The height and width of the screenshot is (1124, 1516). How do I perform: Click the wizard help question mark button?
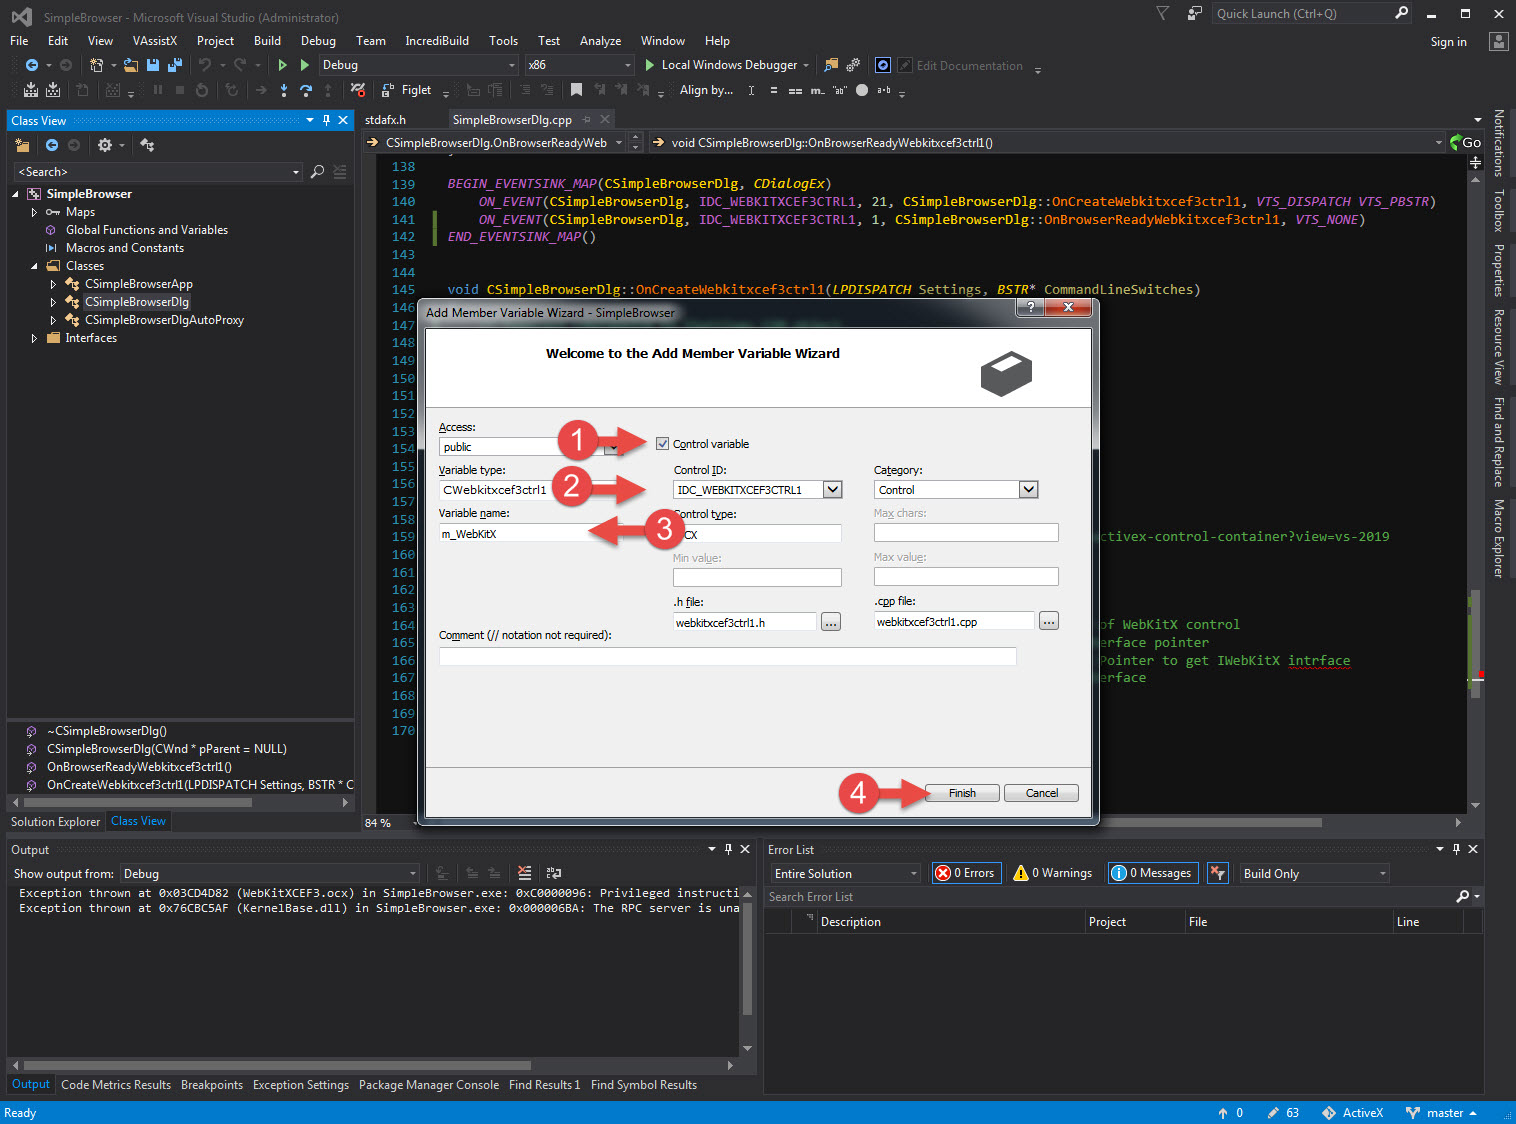coord(1030,307)
